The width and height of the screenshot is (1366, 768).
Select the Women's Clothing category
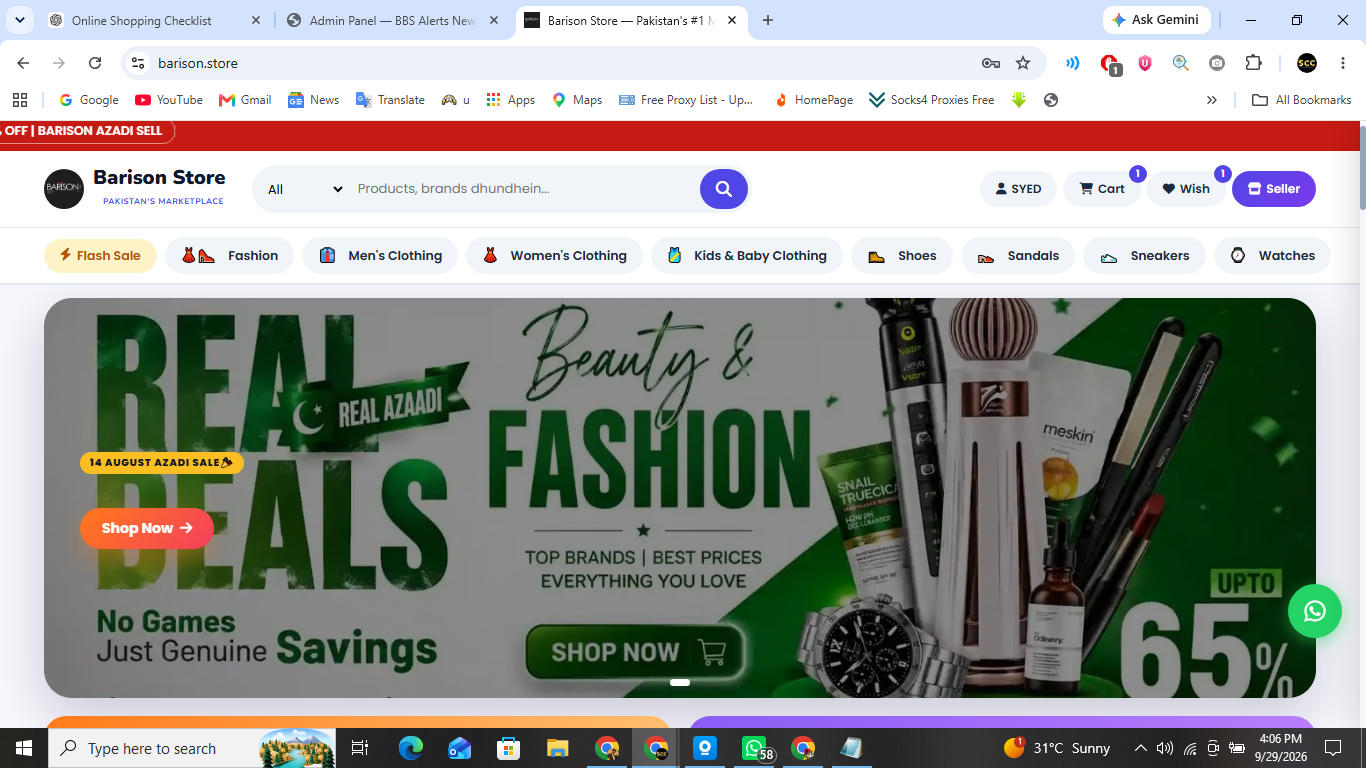pyautogui.click(x=555, y=256)
